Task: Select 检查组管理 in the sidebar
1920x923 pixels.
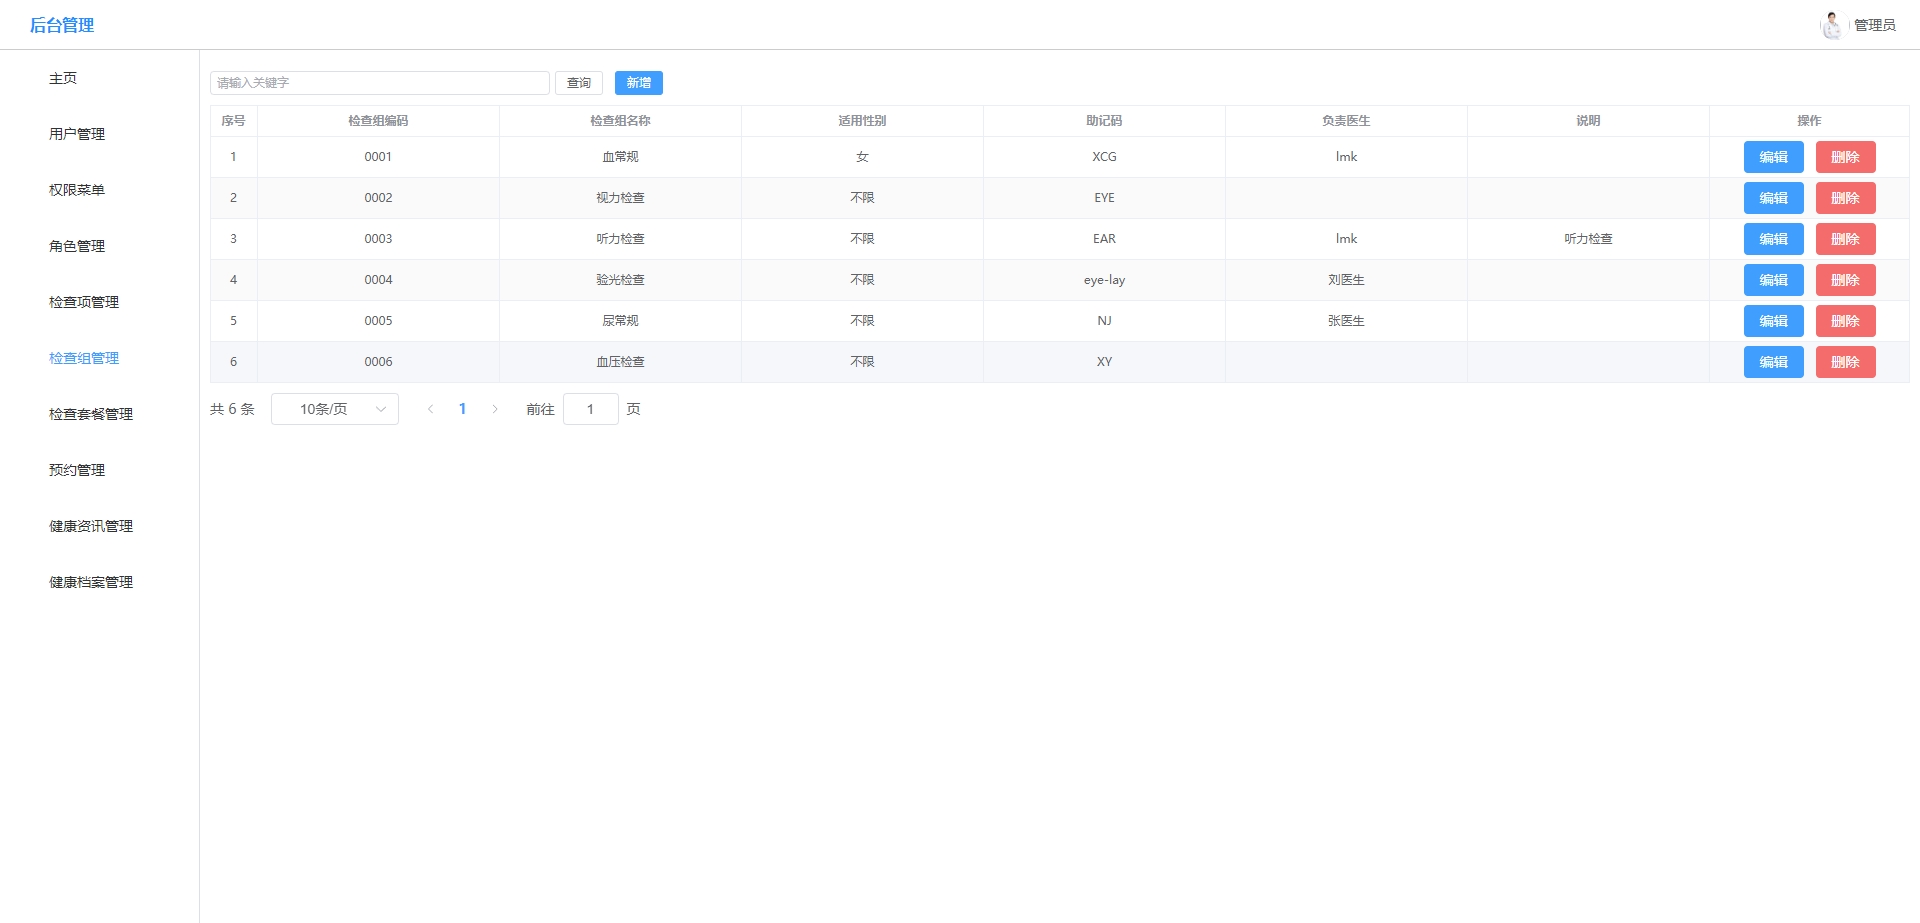Action: click(x=84, y=358)
